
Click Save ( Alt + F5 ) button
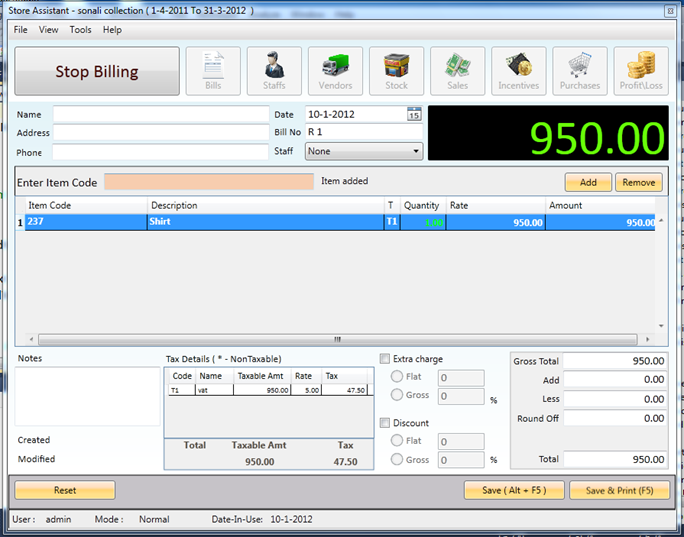tap(514, 490)
